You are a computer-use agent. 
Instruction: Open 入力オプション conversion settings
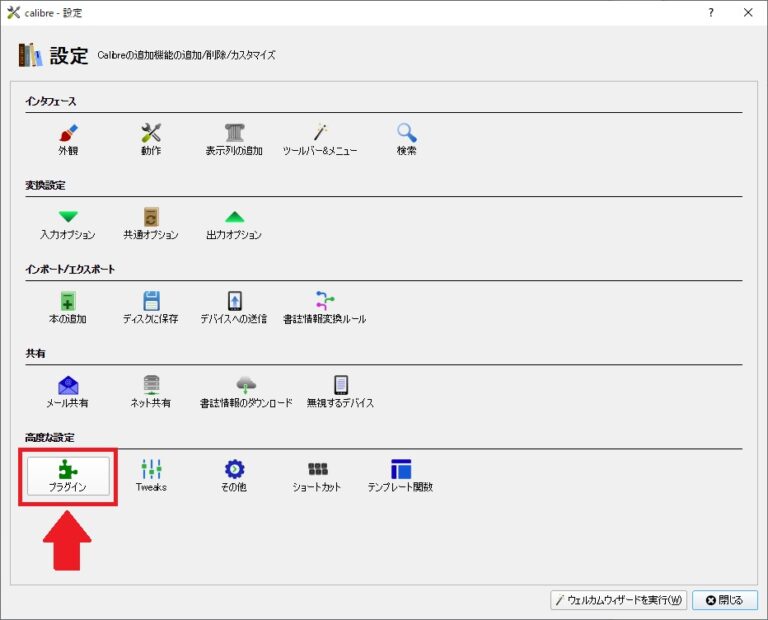tap(68, 224)
